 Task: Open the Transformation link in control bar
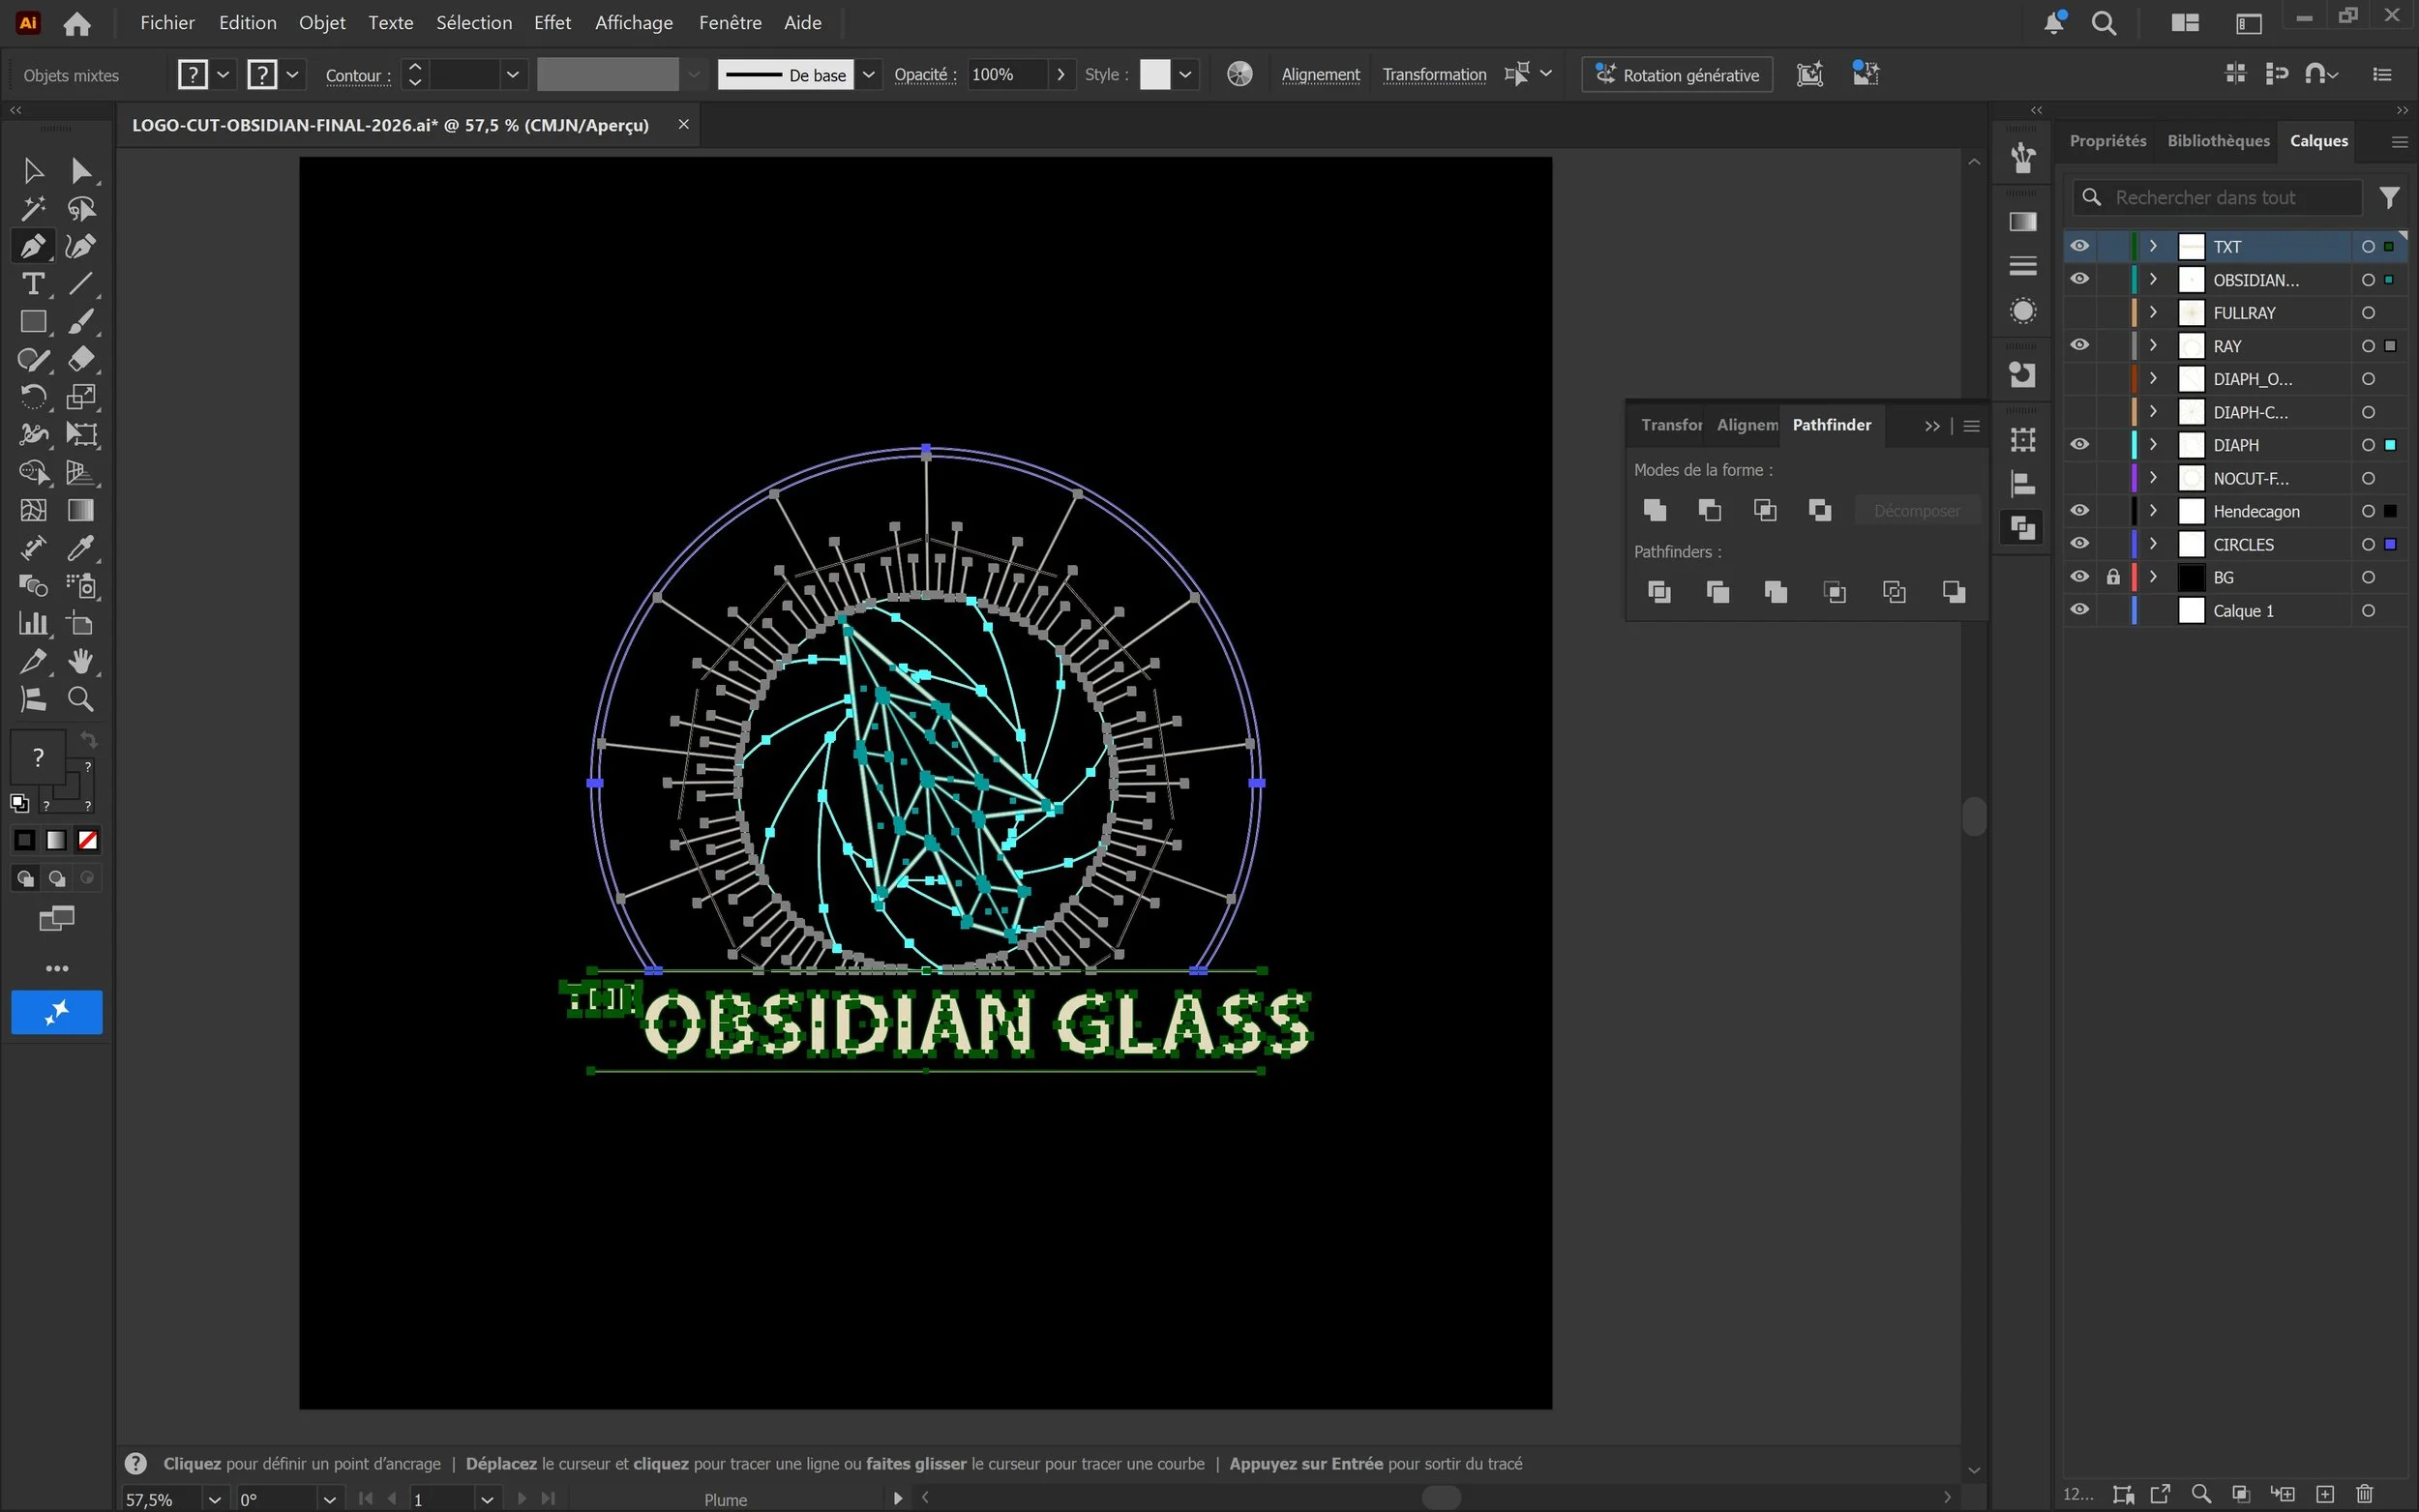(1433, 75)
